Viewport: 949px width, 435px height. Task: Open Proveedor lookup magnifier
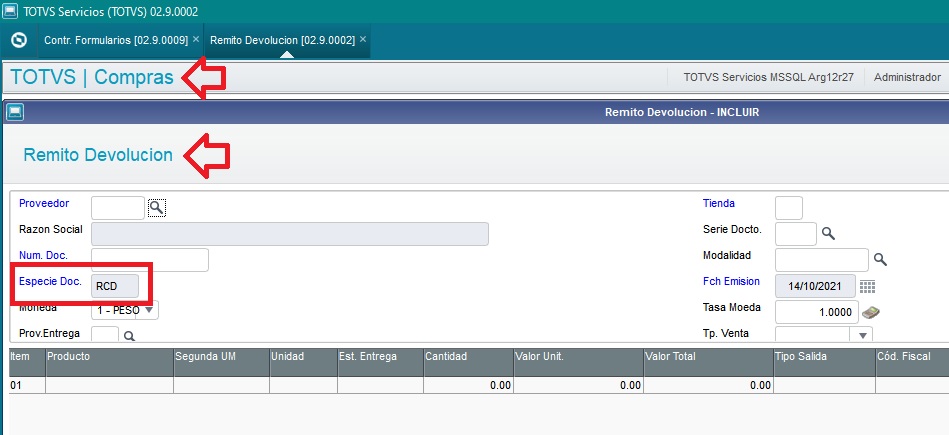point(157,208)
